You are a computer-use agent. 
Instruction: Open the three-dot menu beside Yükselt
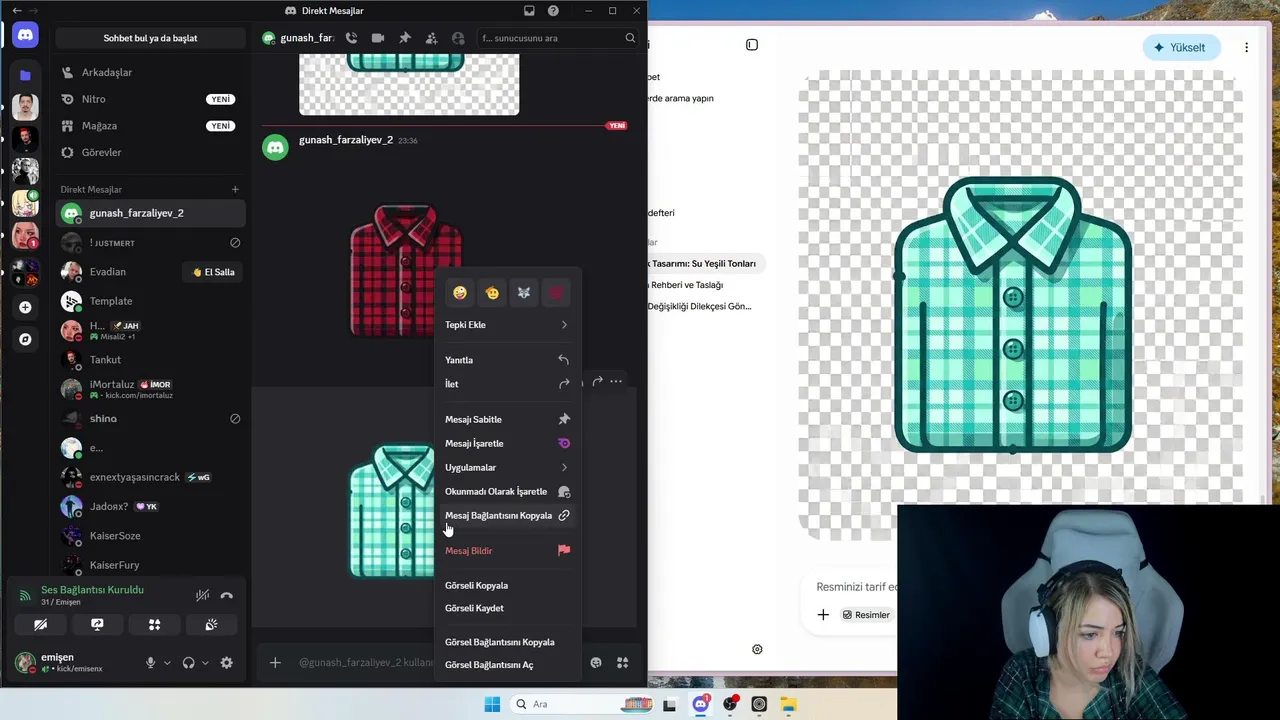click(x=1246, y=47)
